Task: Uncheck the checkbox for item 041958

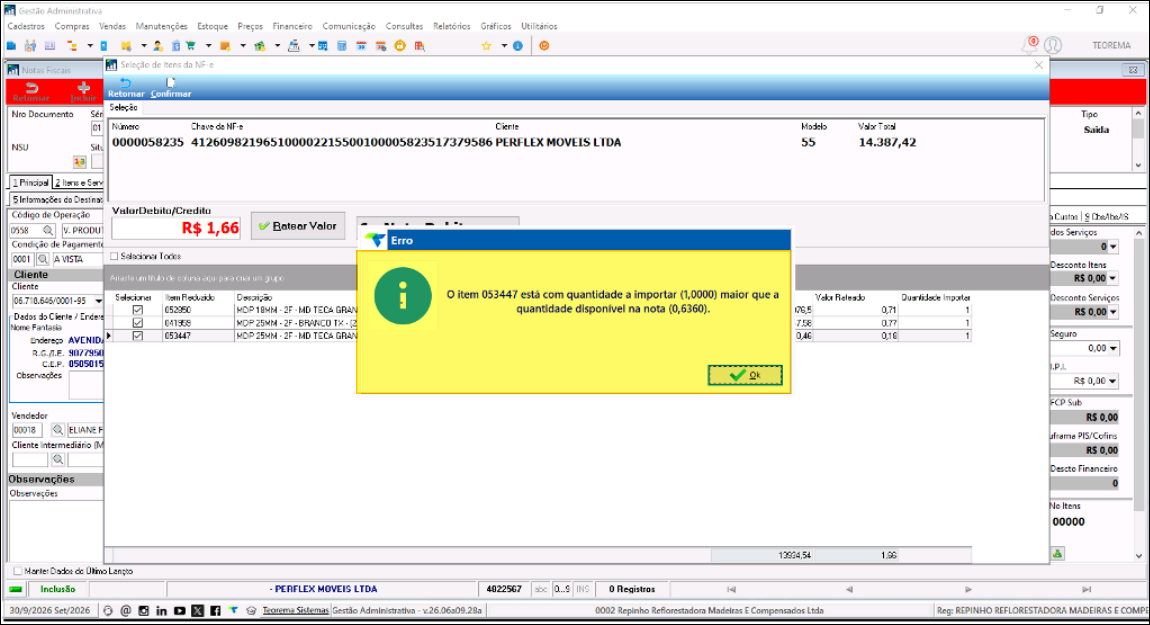Action: (x=137, y=323)
